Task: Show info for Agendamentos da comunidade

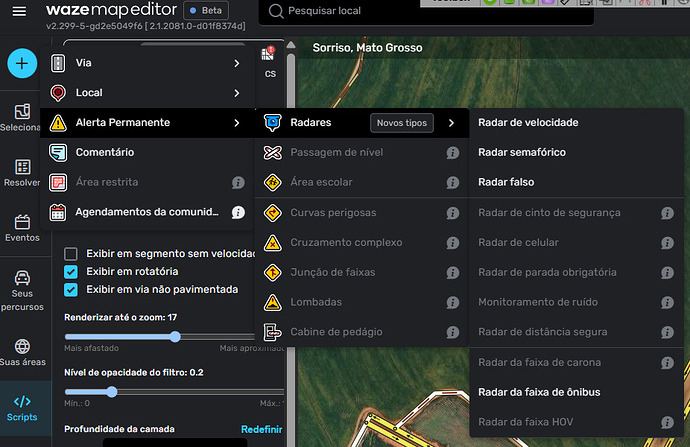Action: click(238, 213)
